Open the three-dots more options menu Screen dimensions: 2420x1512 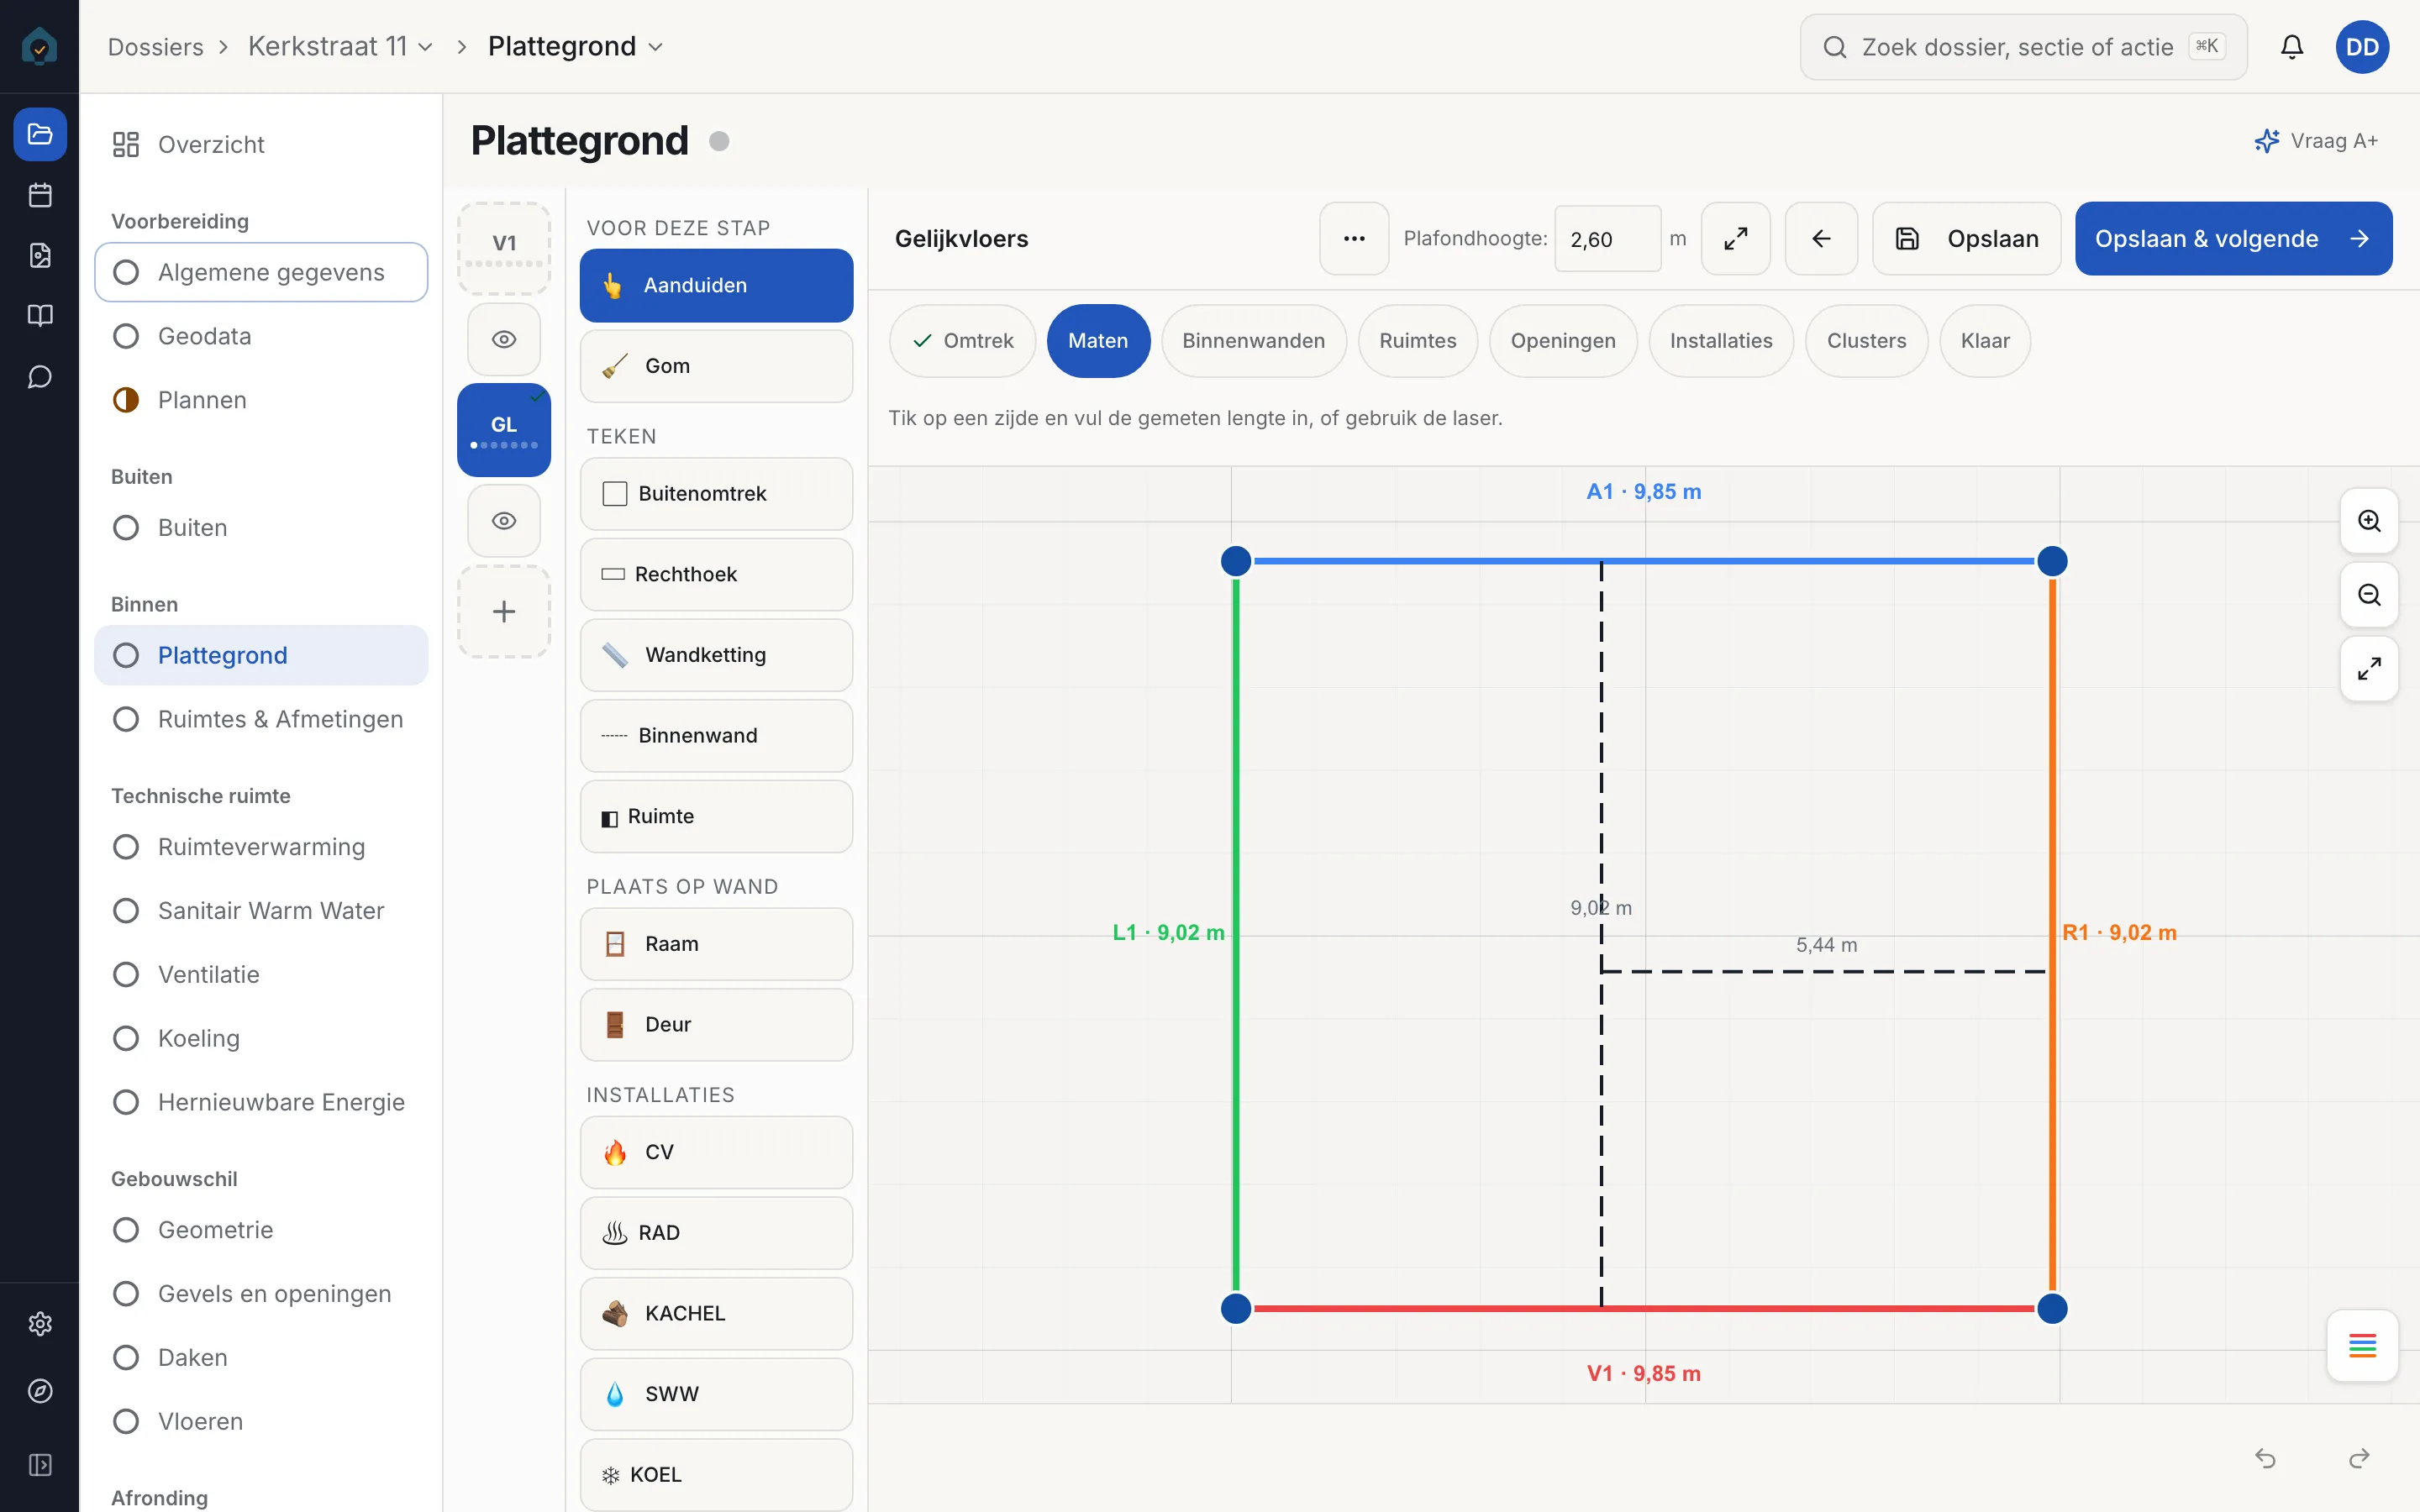[1354, 239]
